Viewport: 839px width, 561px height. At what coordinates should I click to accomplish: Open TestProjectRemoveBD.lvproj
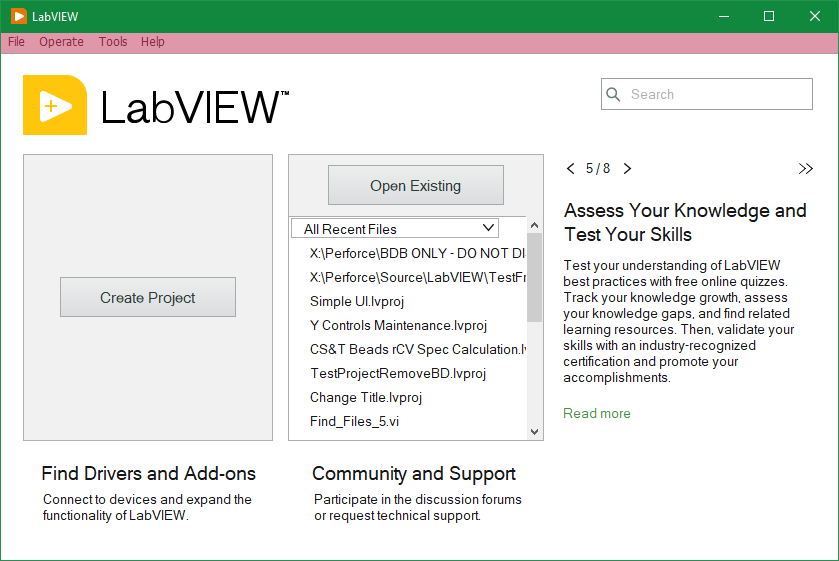398,374
